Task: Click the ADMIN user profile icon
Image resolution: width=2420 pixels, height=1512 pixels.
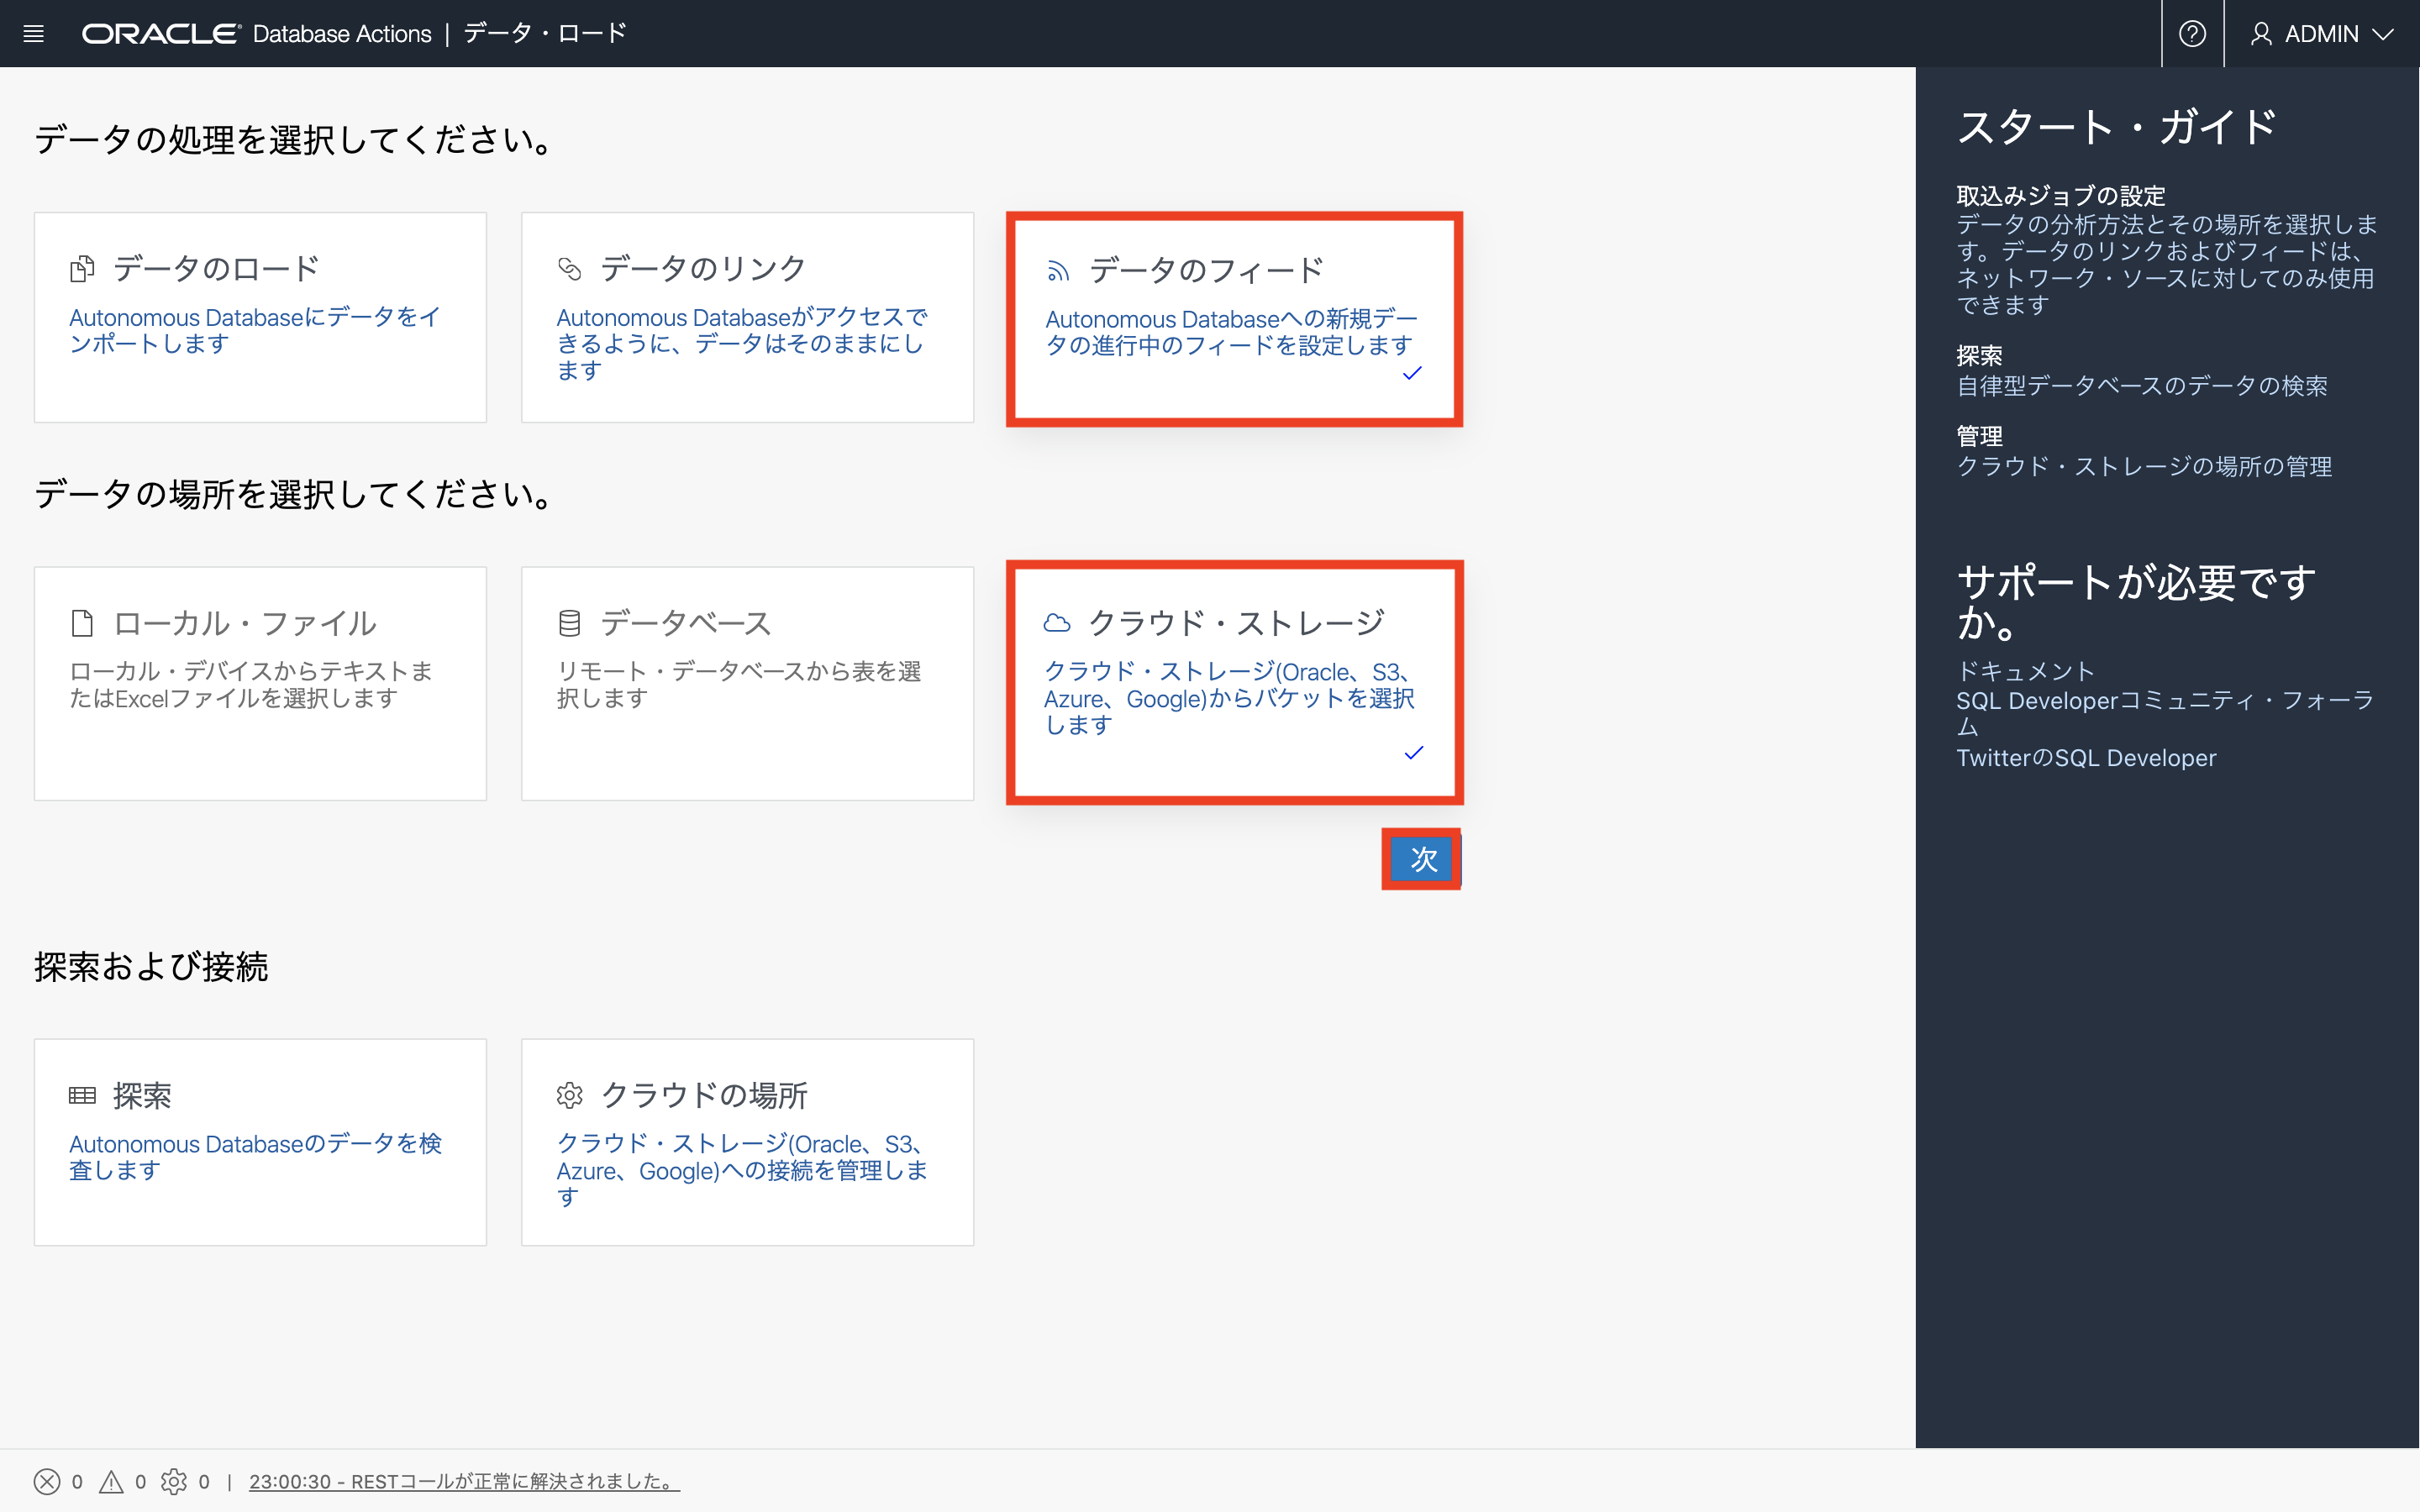Action: tap(2260, 34)
